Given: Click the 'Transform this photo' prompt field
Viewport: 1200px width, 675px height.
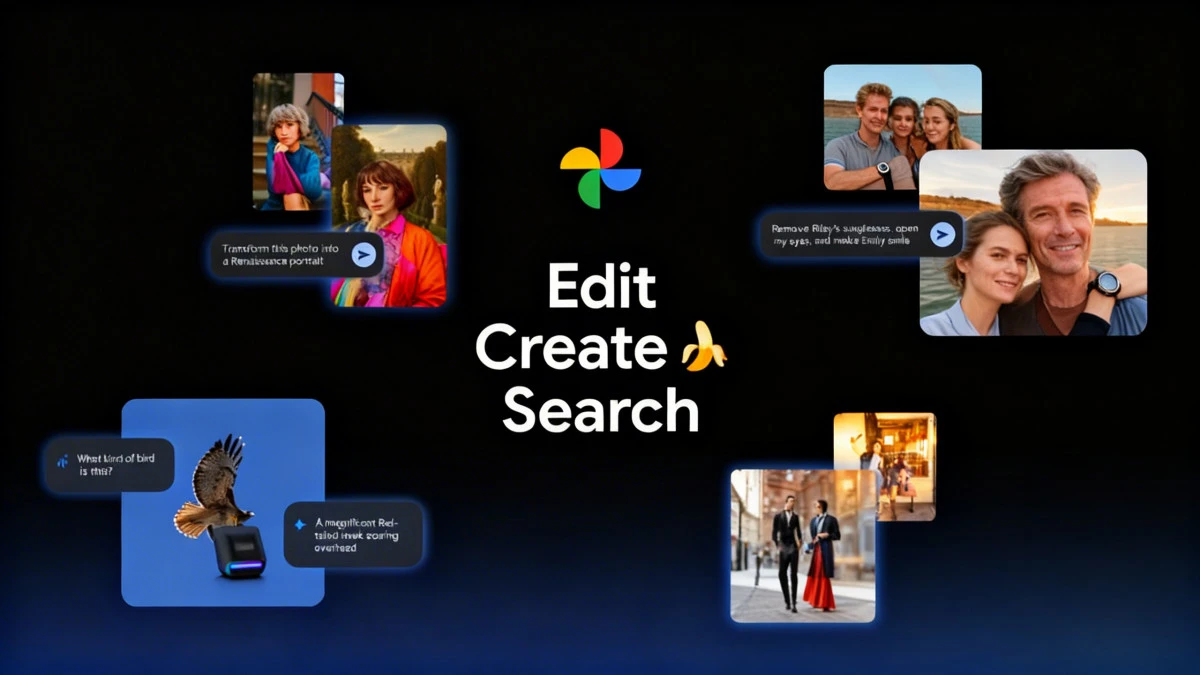Looking at the screenshot, I should (278, 254).
